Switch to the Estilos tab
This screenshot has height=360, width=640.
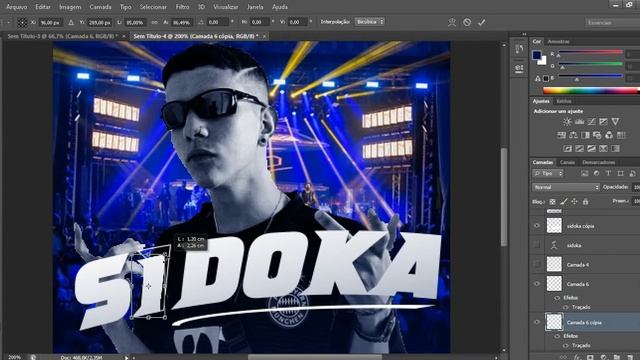point(564,101)
